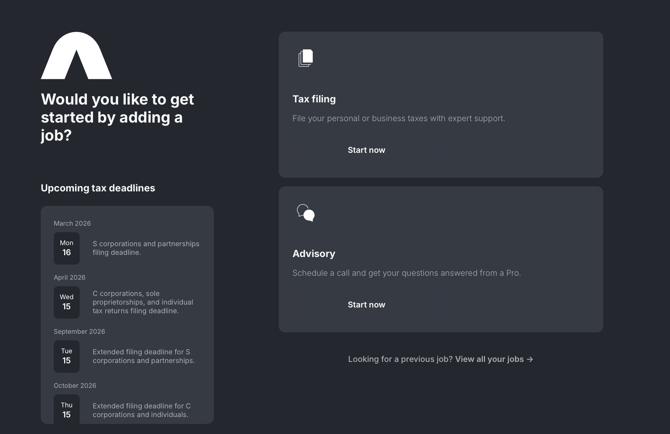Click the March 2026 month label

point(72,224)
